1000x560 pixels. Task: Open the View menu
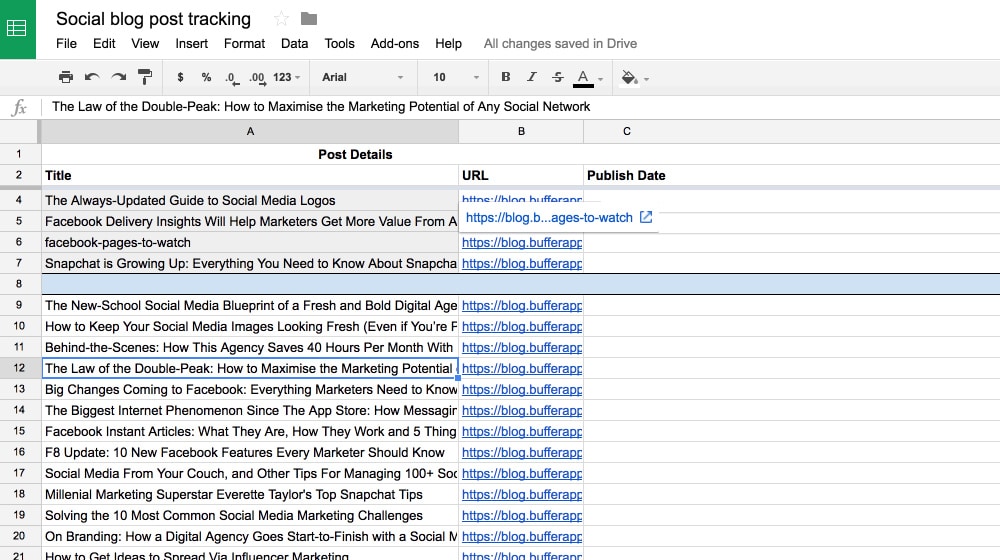coord(145,43)
